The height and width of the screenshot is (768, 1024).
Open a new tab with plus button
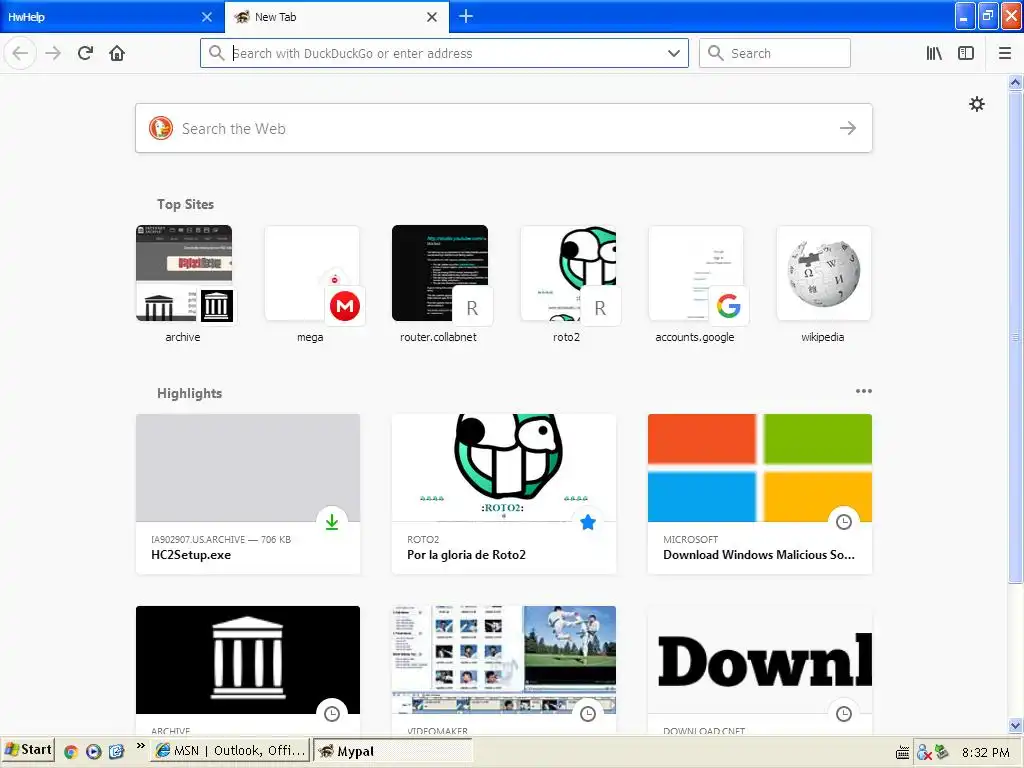point(466,16)
